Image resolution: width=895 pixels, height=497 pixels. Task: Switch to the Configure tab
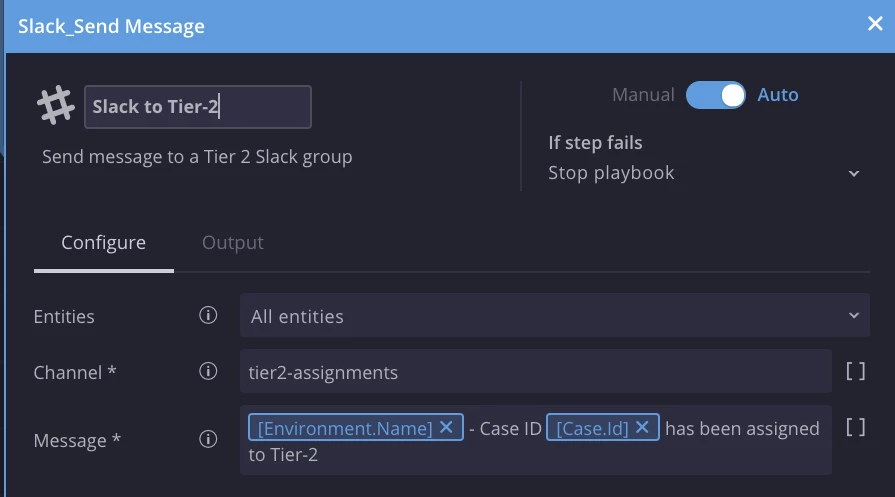pos(103,243)
